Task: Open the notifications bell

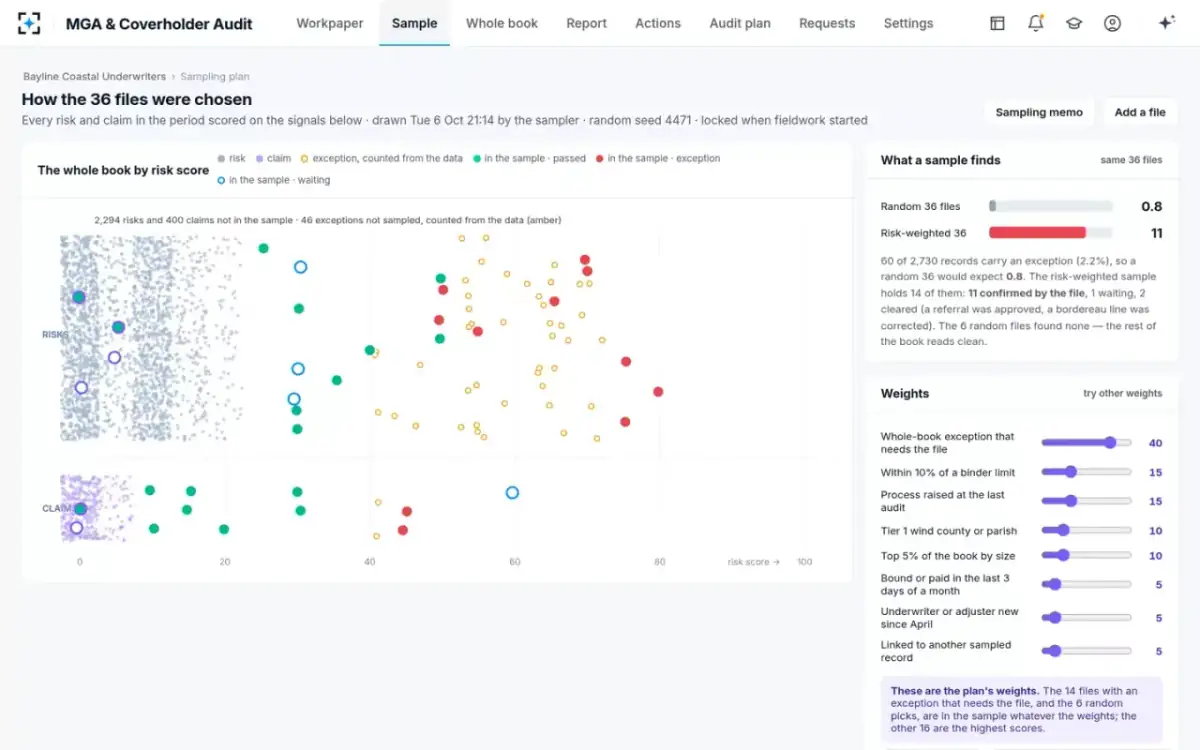Action: pos(1036,23)
